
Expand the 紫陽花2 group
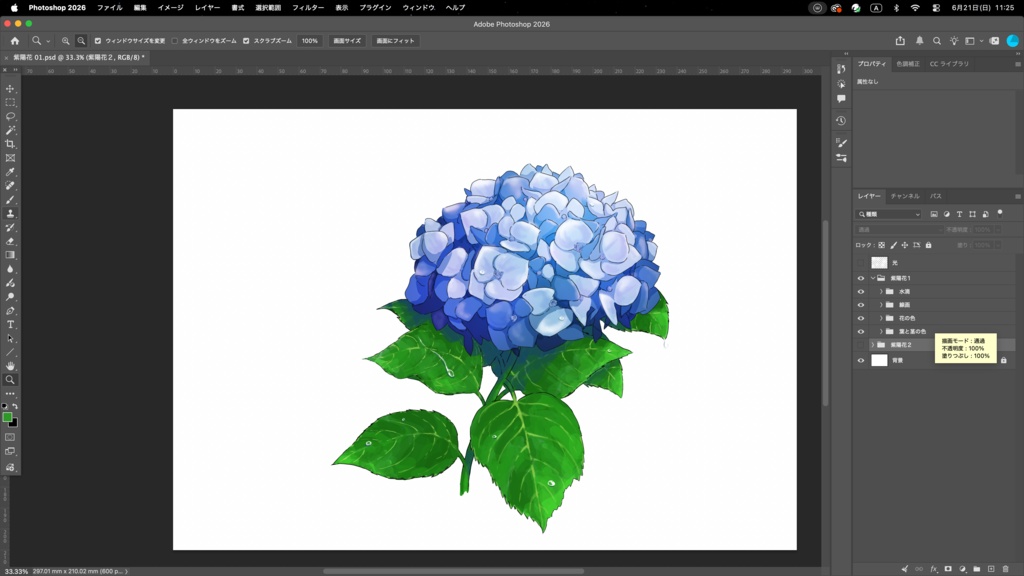(872, 345)
